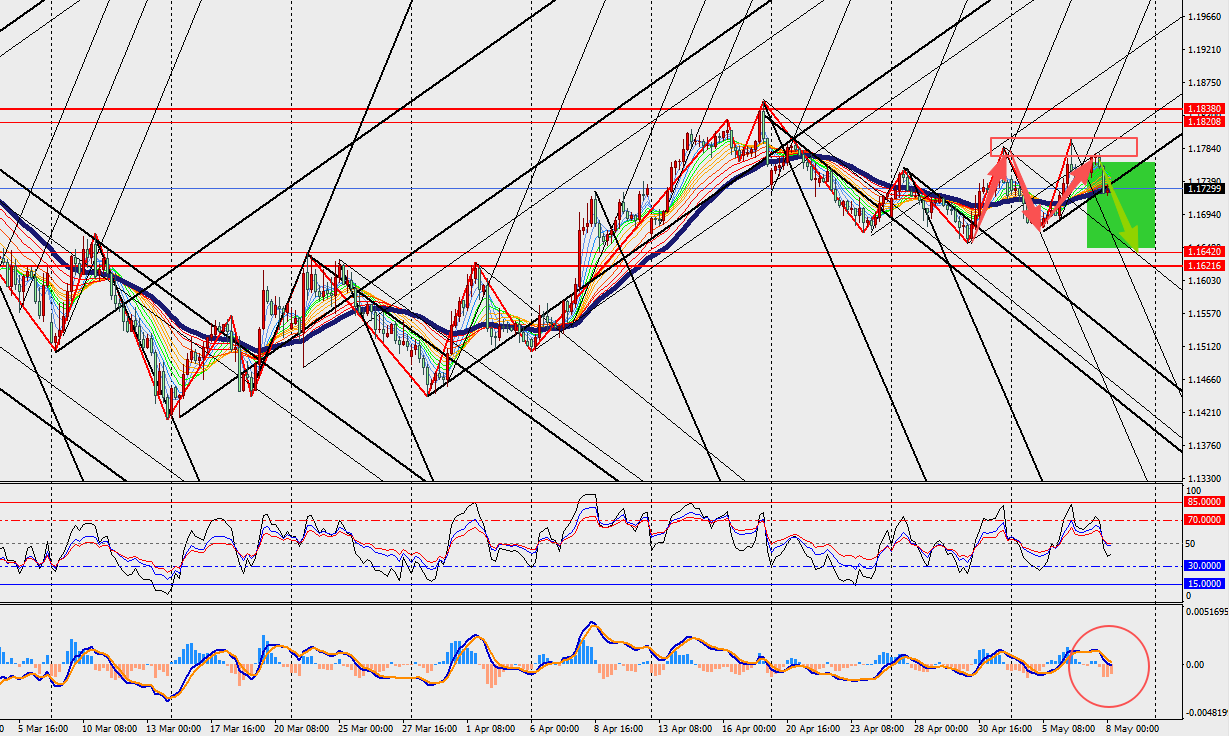Click the 15.0000 blue oversold level label
The width and height of the screenshot is (1230, 736).
(x=1203, y=584)
